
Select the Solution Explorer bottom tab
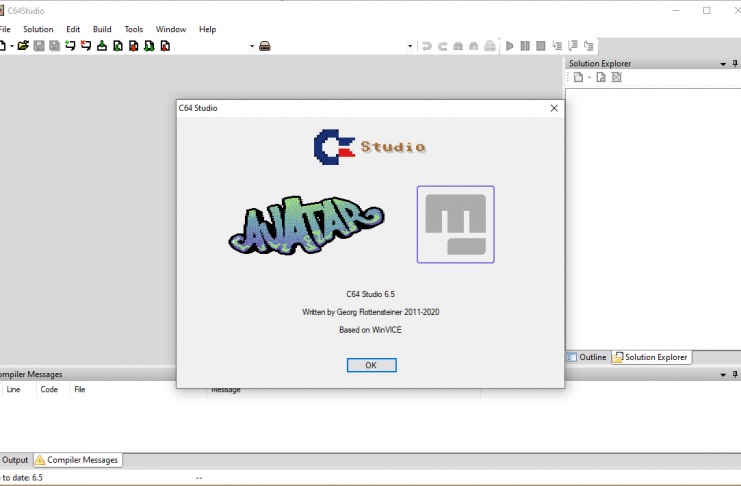pos(651,357)
